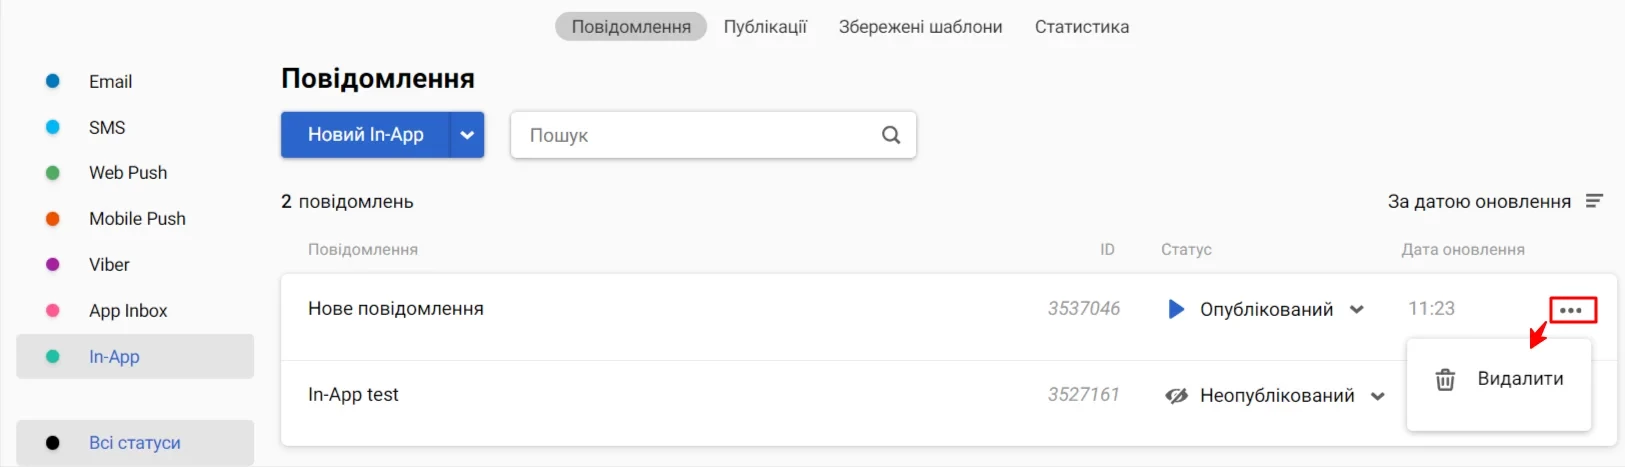1625x467 pixels.
Task: Click the 2 повідомлень count text
Action: (347, 202)
